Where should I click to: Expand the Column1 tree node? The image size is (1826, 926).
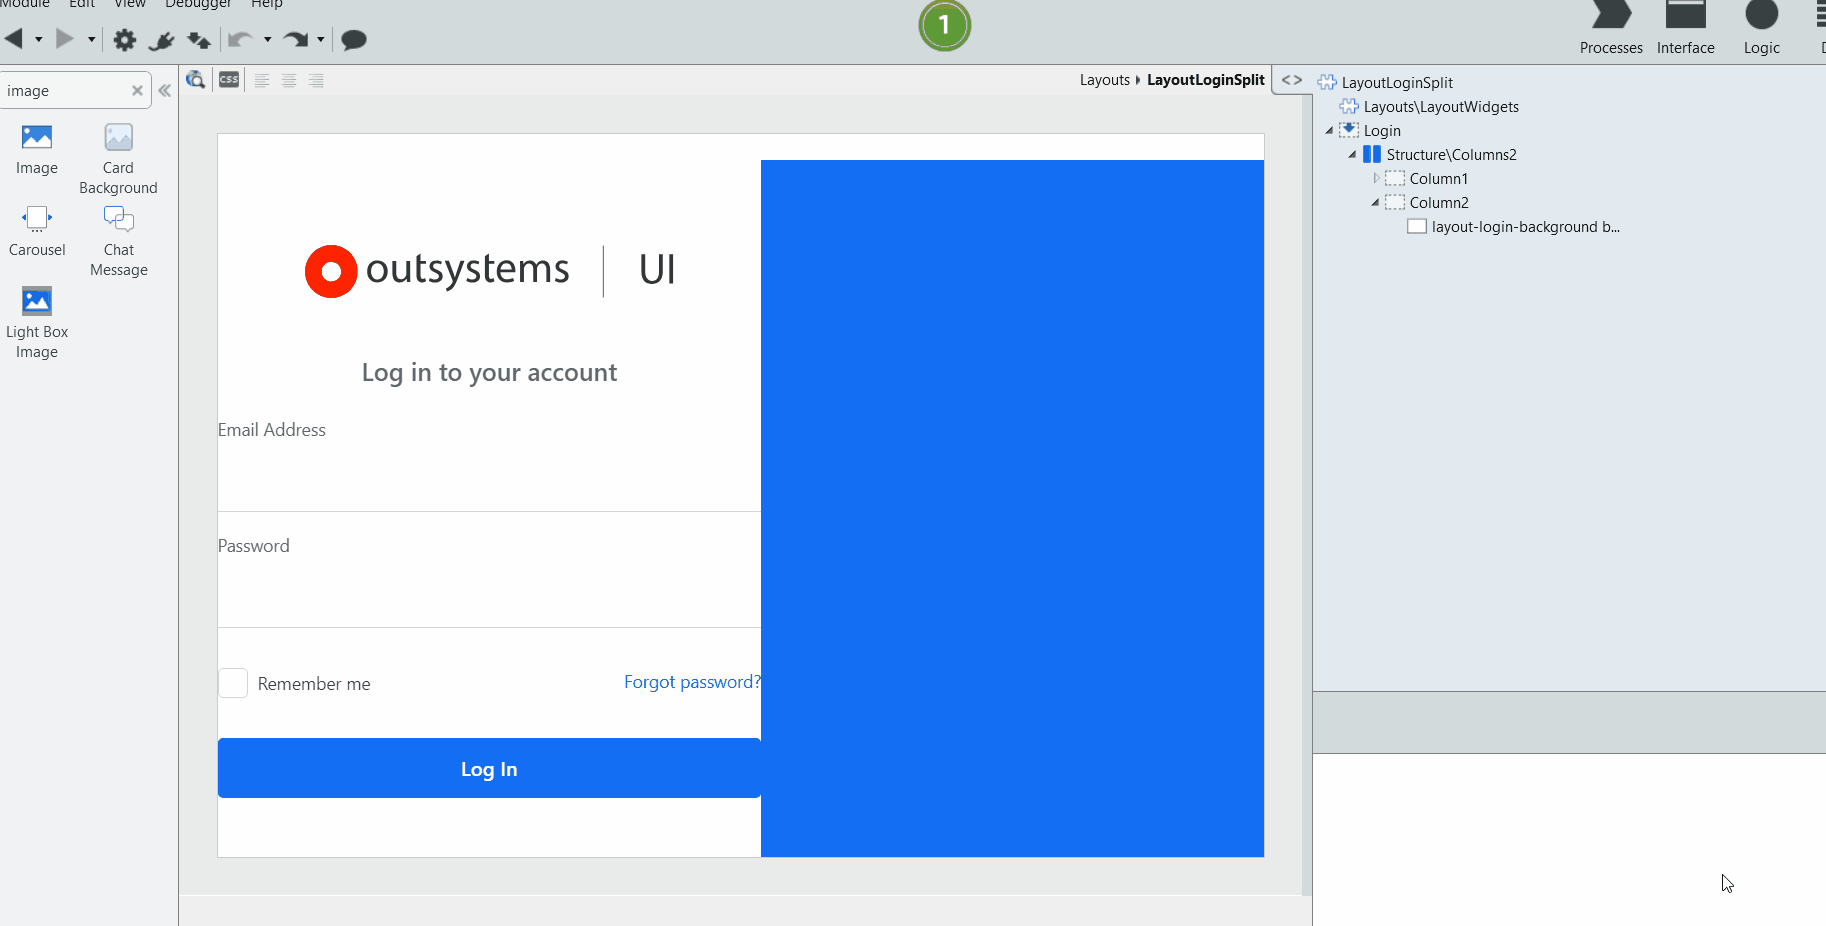click(1376, 179)
